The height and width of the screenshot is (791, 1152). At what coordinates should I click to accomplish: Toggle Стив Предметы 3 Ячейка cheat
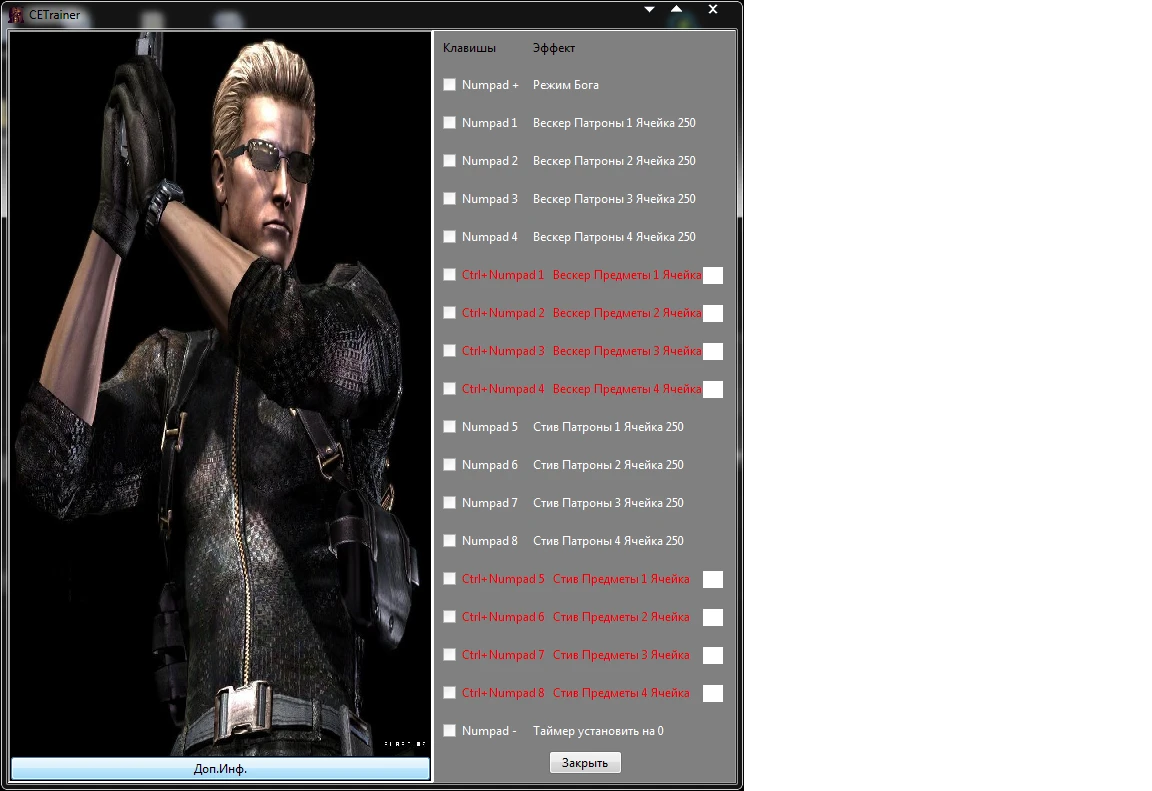449,655
